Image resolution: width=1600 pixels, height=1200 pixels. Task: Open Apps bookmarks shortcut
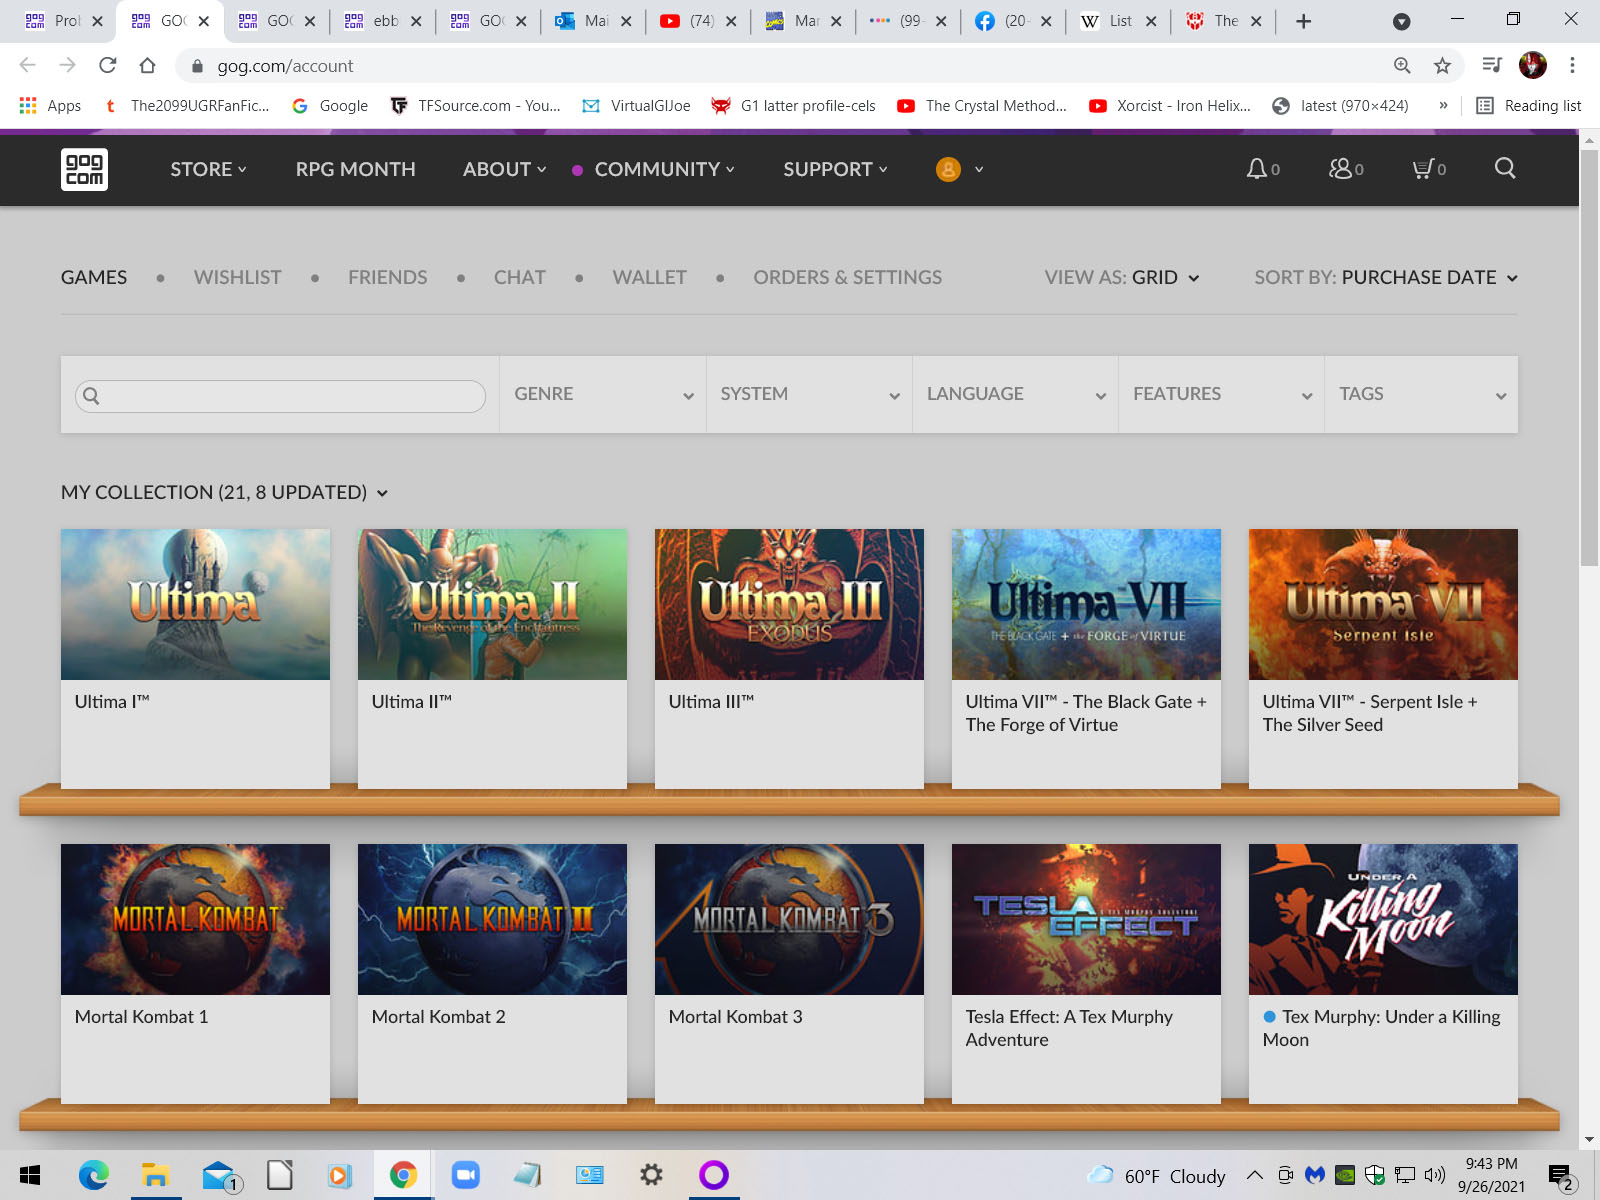pyautogui.click(x=50, y=105)
